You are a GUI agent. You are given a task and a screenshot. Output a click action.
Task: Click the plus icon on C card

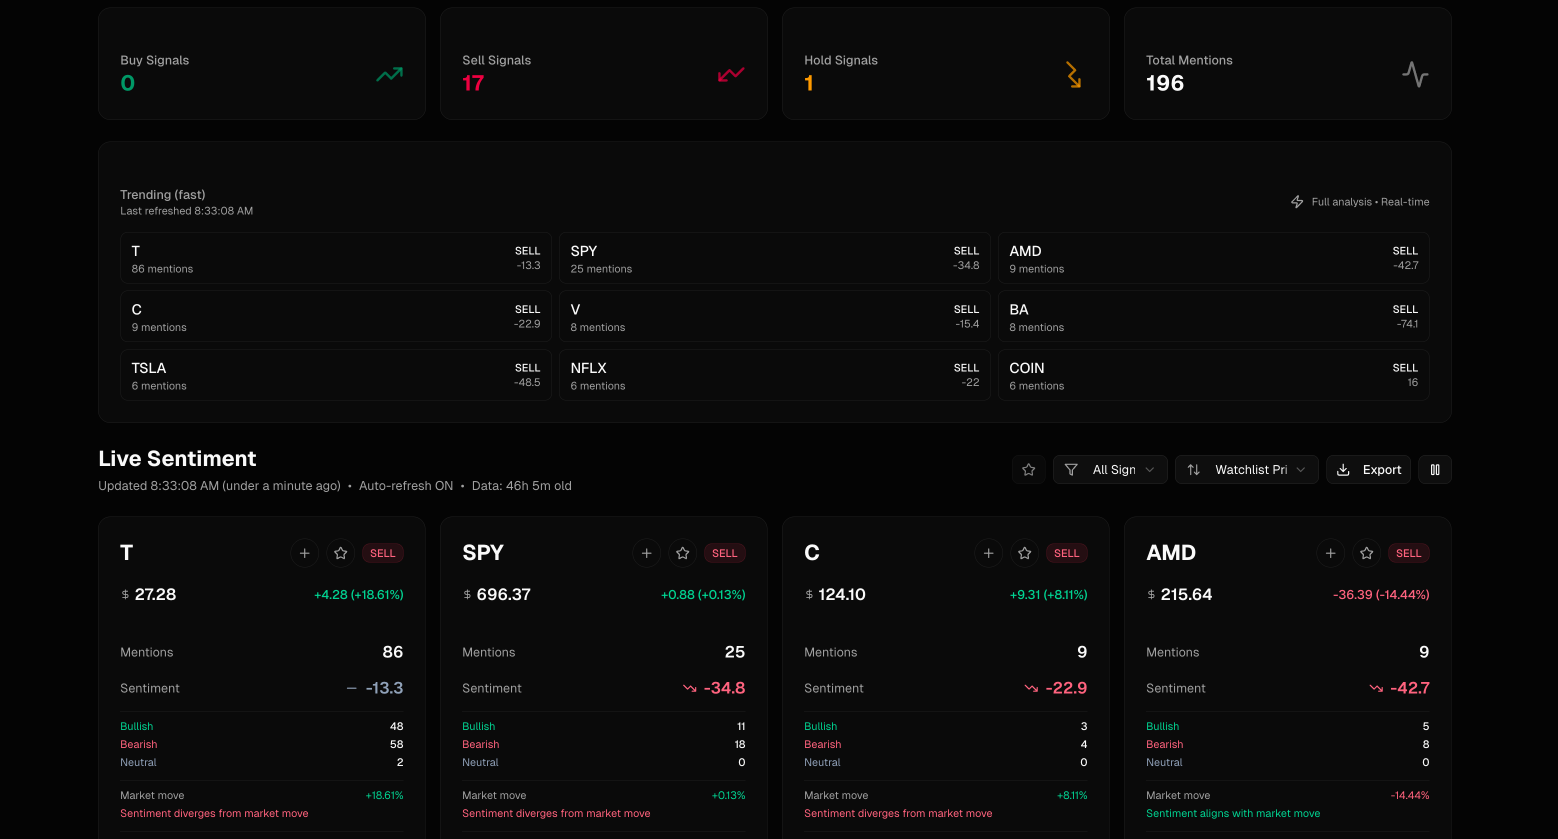pos(989,553)
